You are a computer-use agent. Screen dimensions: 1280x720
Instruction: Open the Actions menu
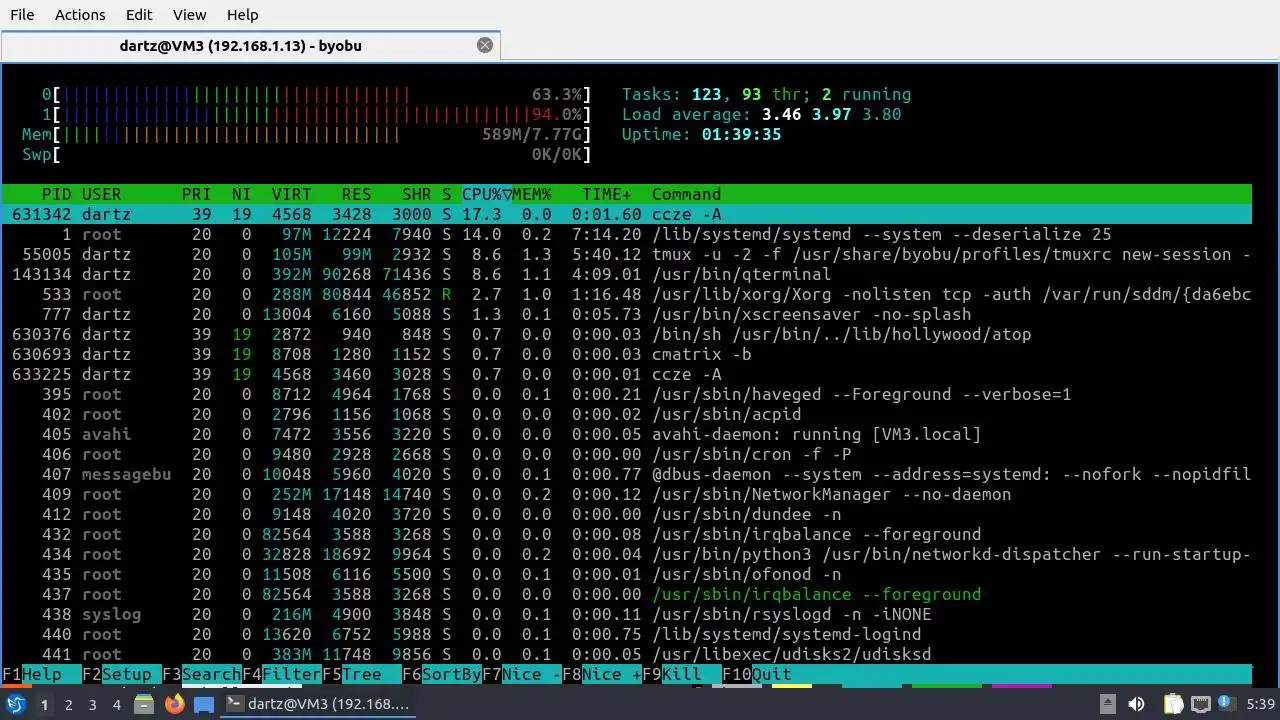[x=80, y=15]
